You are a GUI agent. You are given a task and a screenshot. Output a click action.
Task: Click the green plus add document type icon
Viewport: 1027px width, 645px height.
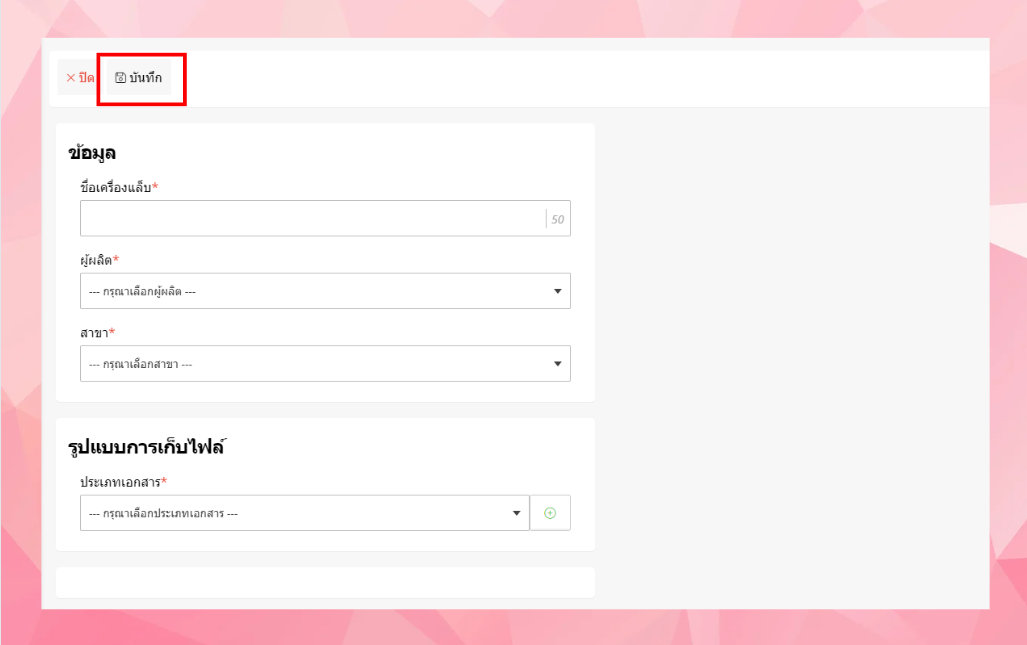tap(549, 513)
